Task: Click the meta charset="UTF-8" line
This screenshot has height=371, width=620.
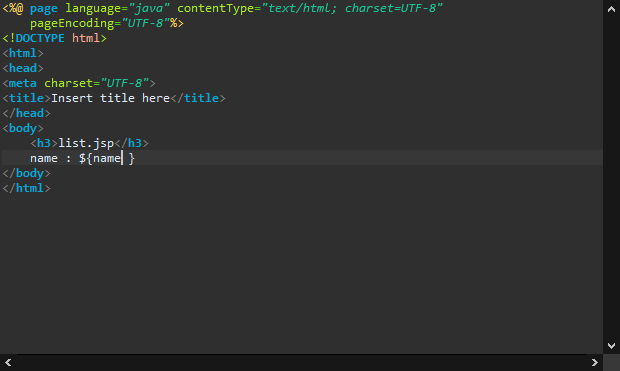Action: pos(79,83)
